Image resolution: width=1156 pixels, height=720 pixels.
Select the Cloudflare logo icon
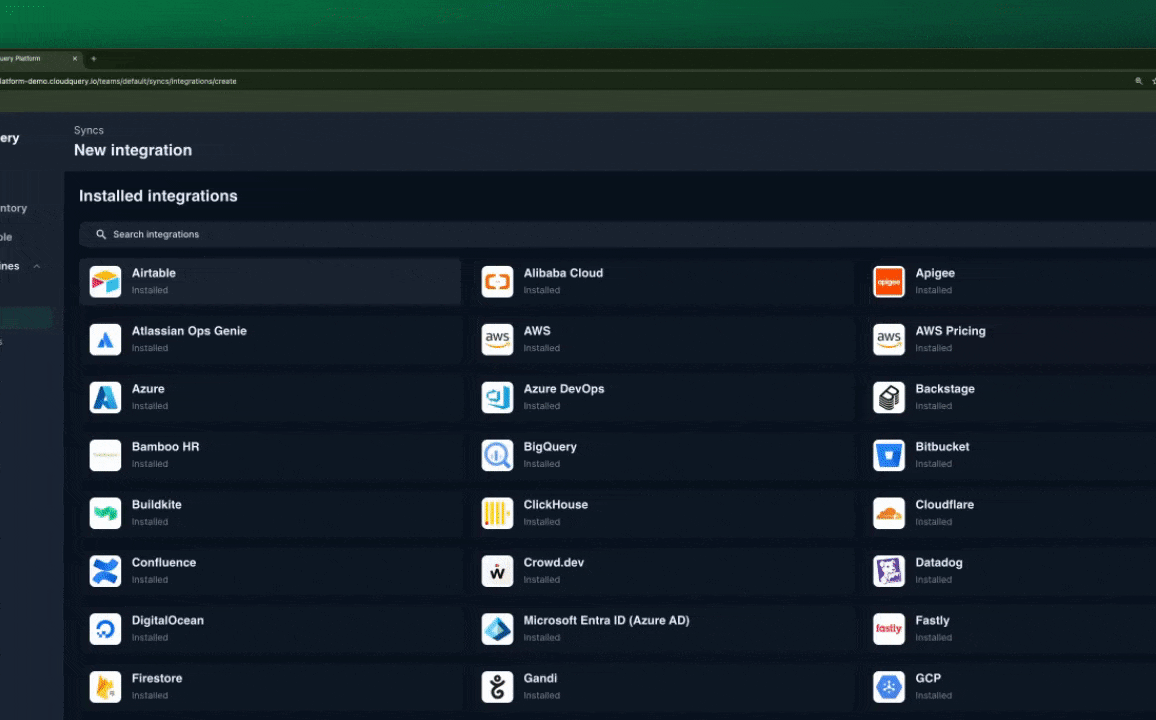(888, 514)
